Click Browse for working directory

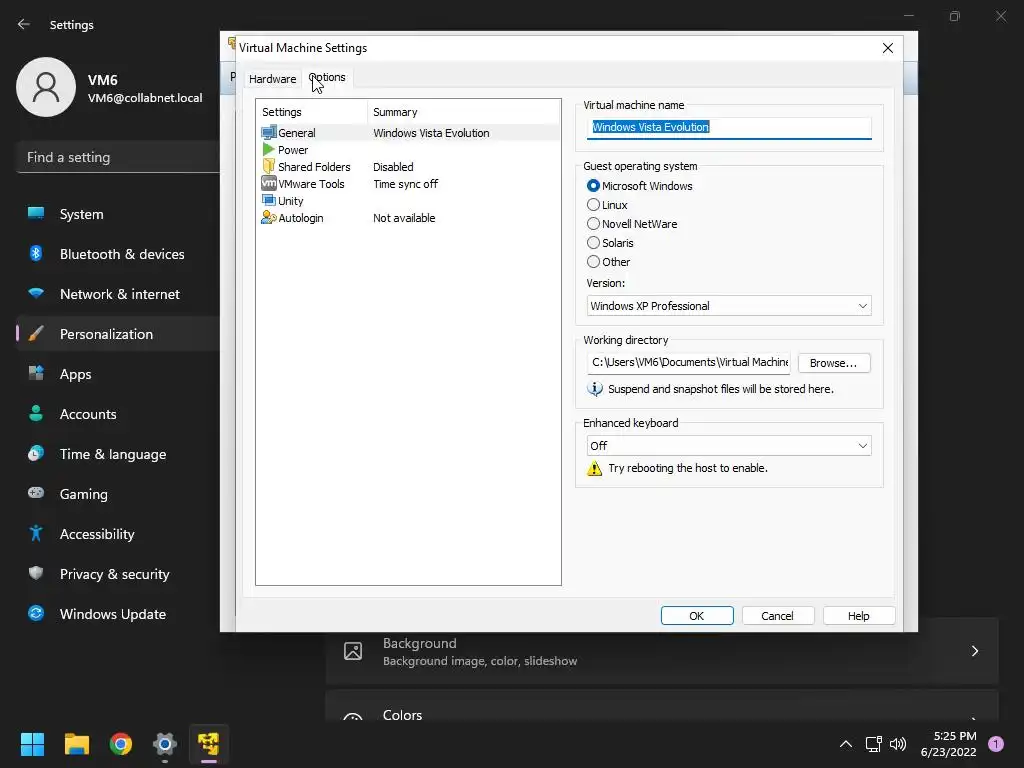coord(833,362)
